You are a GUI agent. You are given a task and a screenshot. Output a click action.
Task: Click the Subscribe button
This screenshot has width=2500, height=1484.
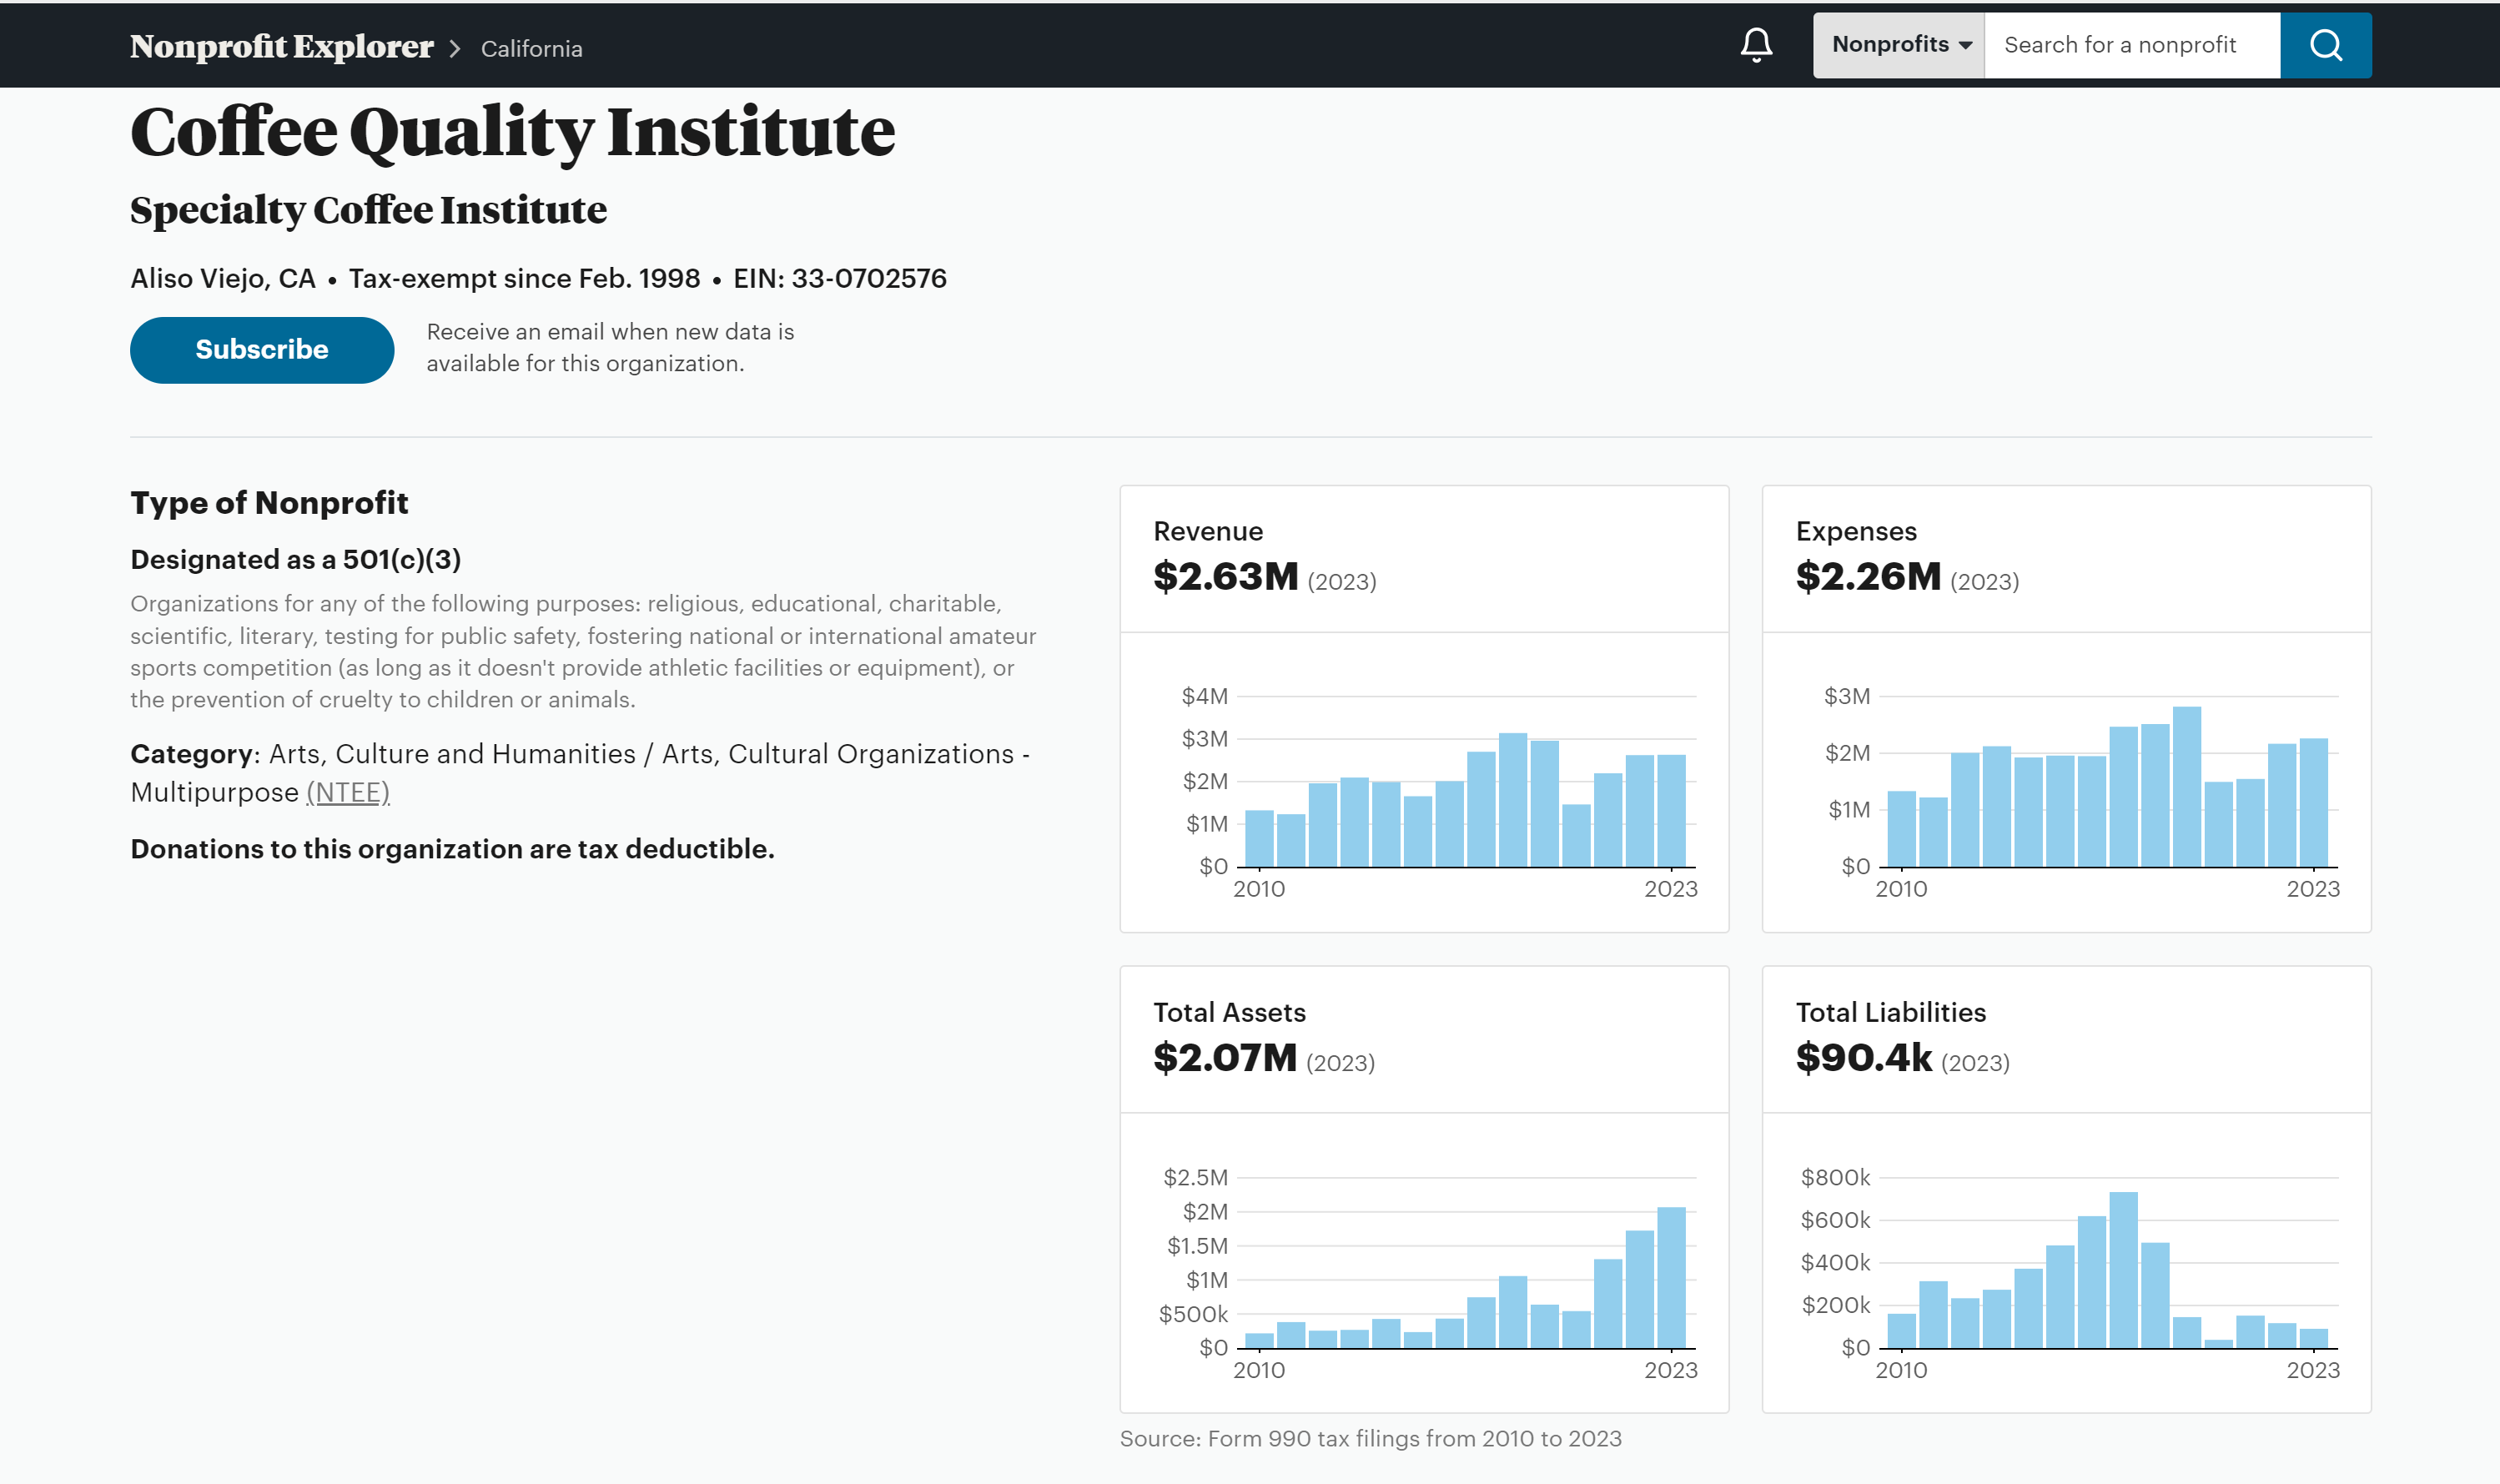click(x=262, y=350)
